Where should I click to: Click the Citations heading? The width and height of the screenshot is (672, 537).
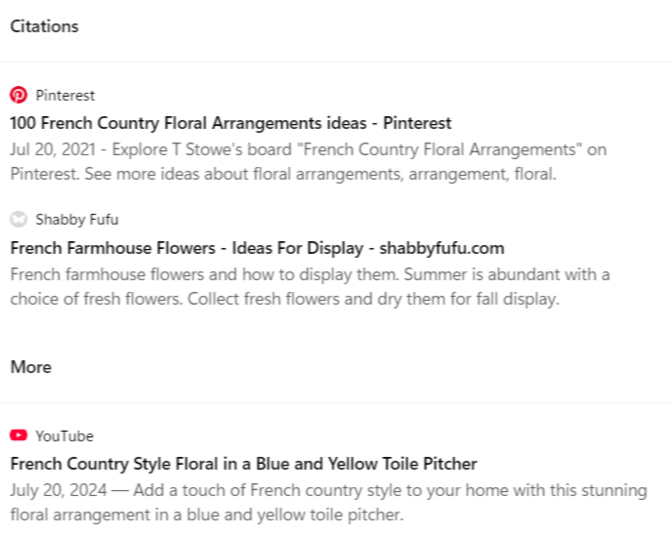point(44,26)
